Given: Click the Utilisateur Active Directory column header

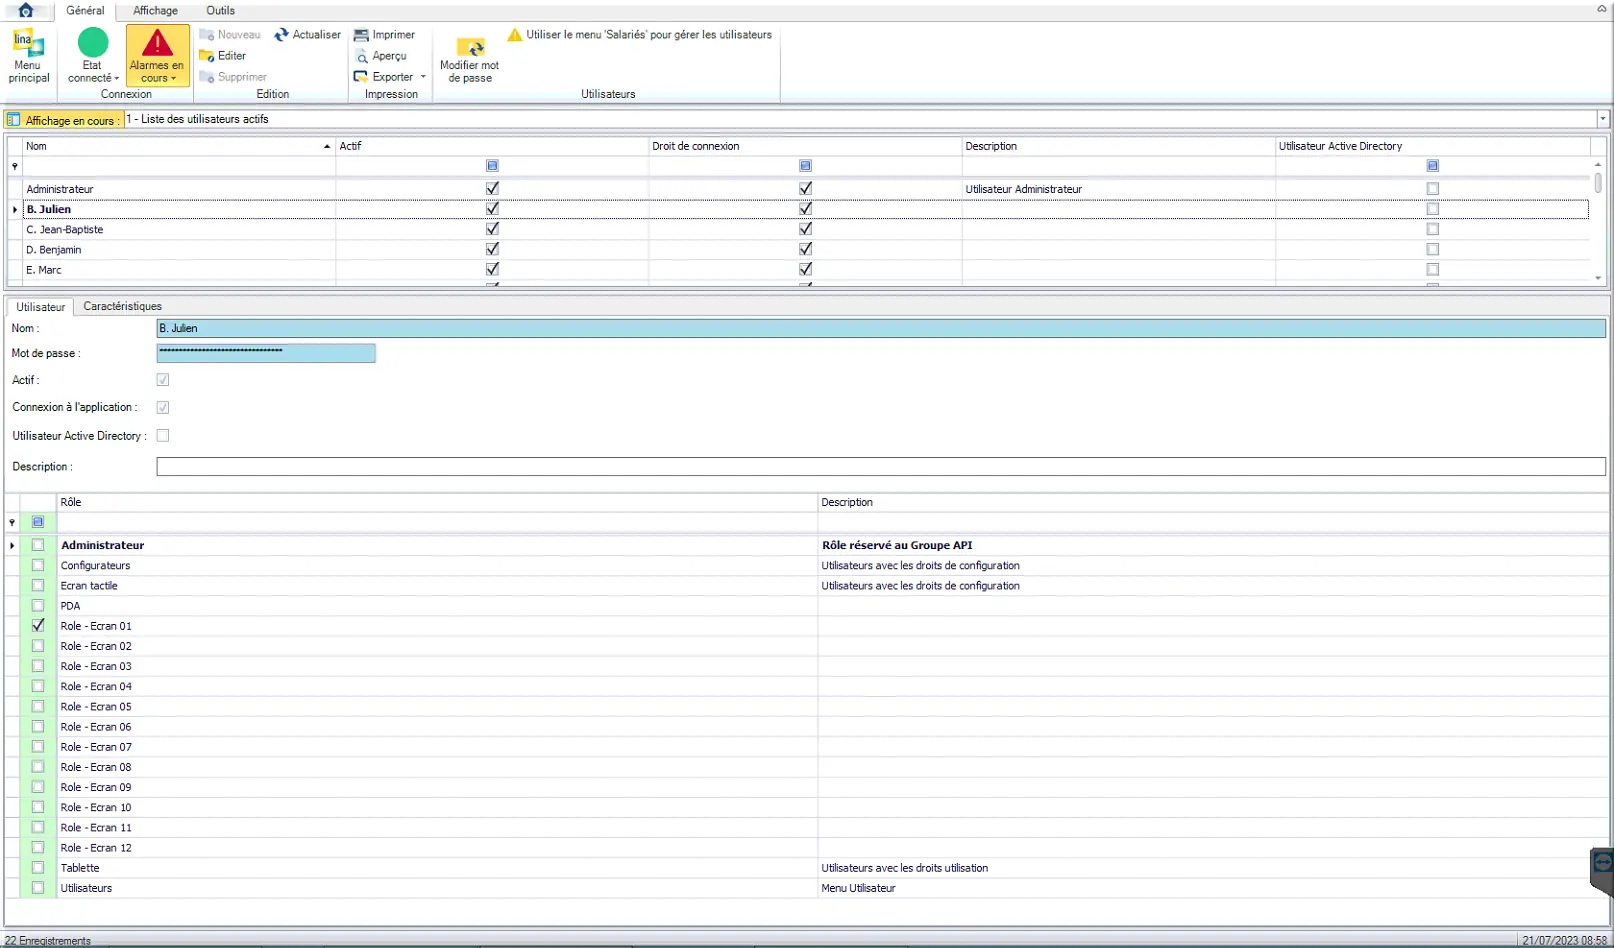Looking at the screenshot, I should click(x=1432, y=146).
